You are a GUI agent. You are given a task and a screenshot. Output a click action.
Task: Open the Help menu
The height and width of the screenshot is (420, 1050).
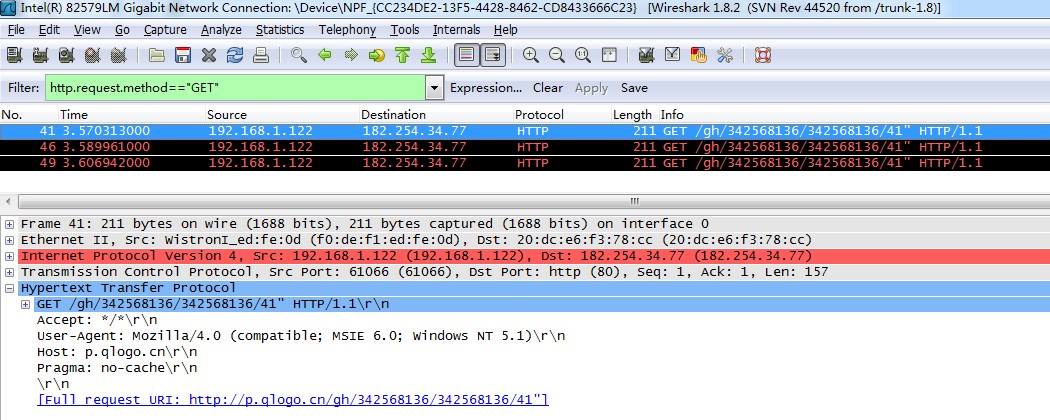click(506, 30)
